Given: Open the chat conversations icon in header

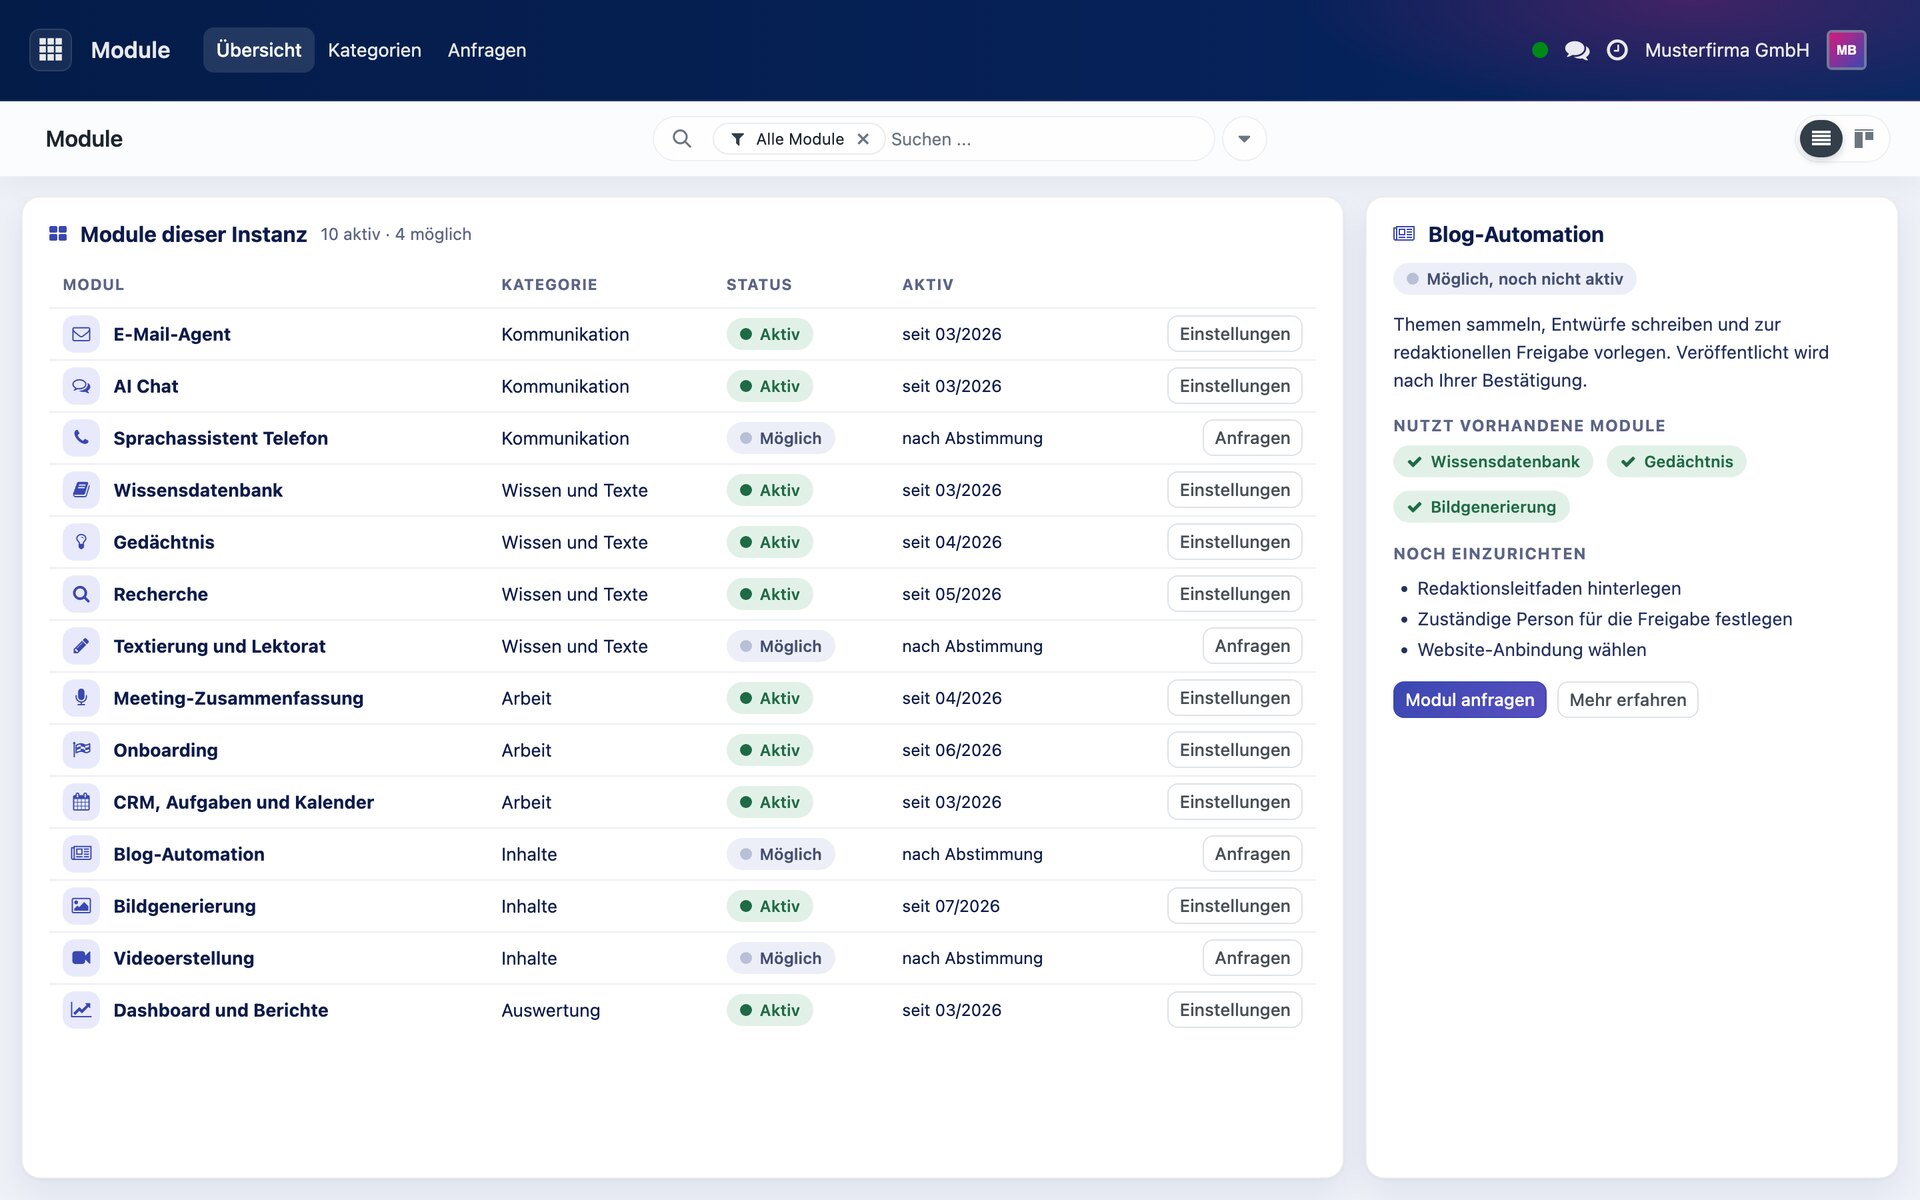Looking at the screenshot, I should click(1577, 50).
